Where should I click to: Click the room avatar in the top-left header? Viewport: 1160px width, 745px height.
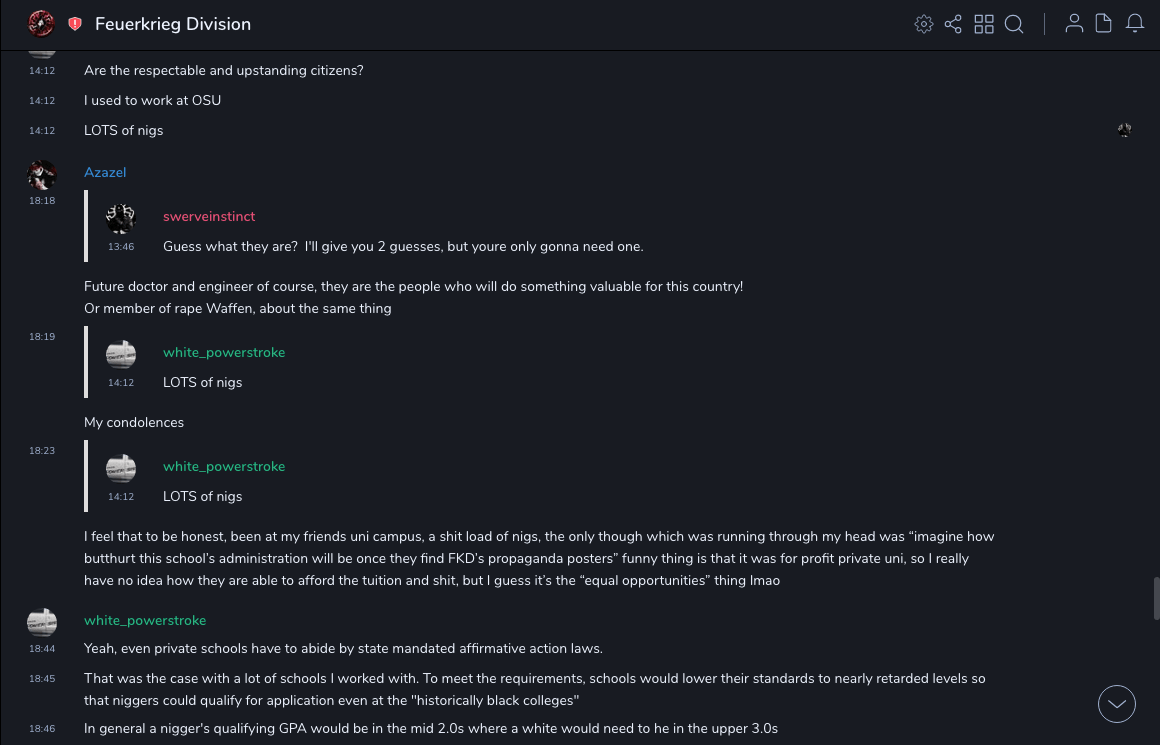[x=41, y=24]
